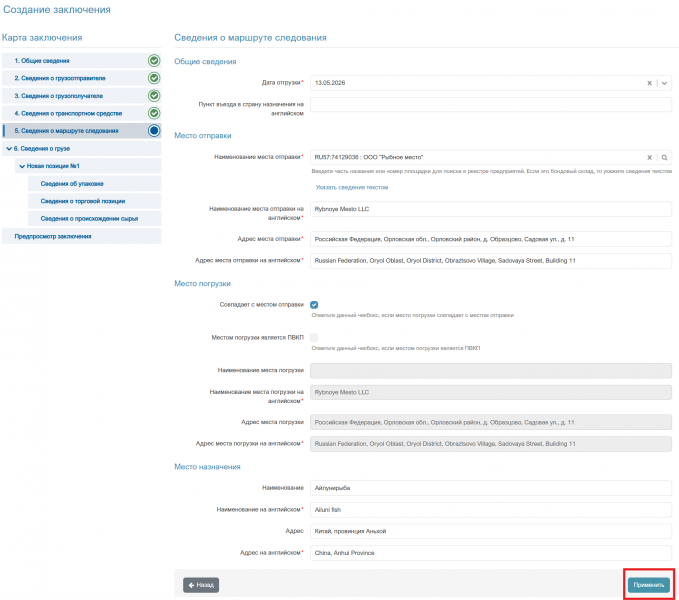679x600 pixels.
Task: Open step 4. Сведения о транспортном средстве
Action: (x=81, y=113)
